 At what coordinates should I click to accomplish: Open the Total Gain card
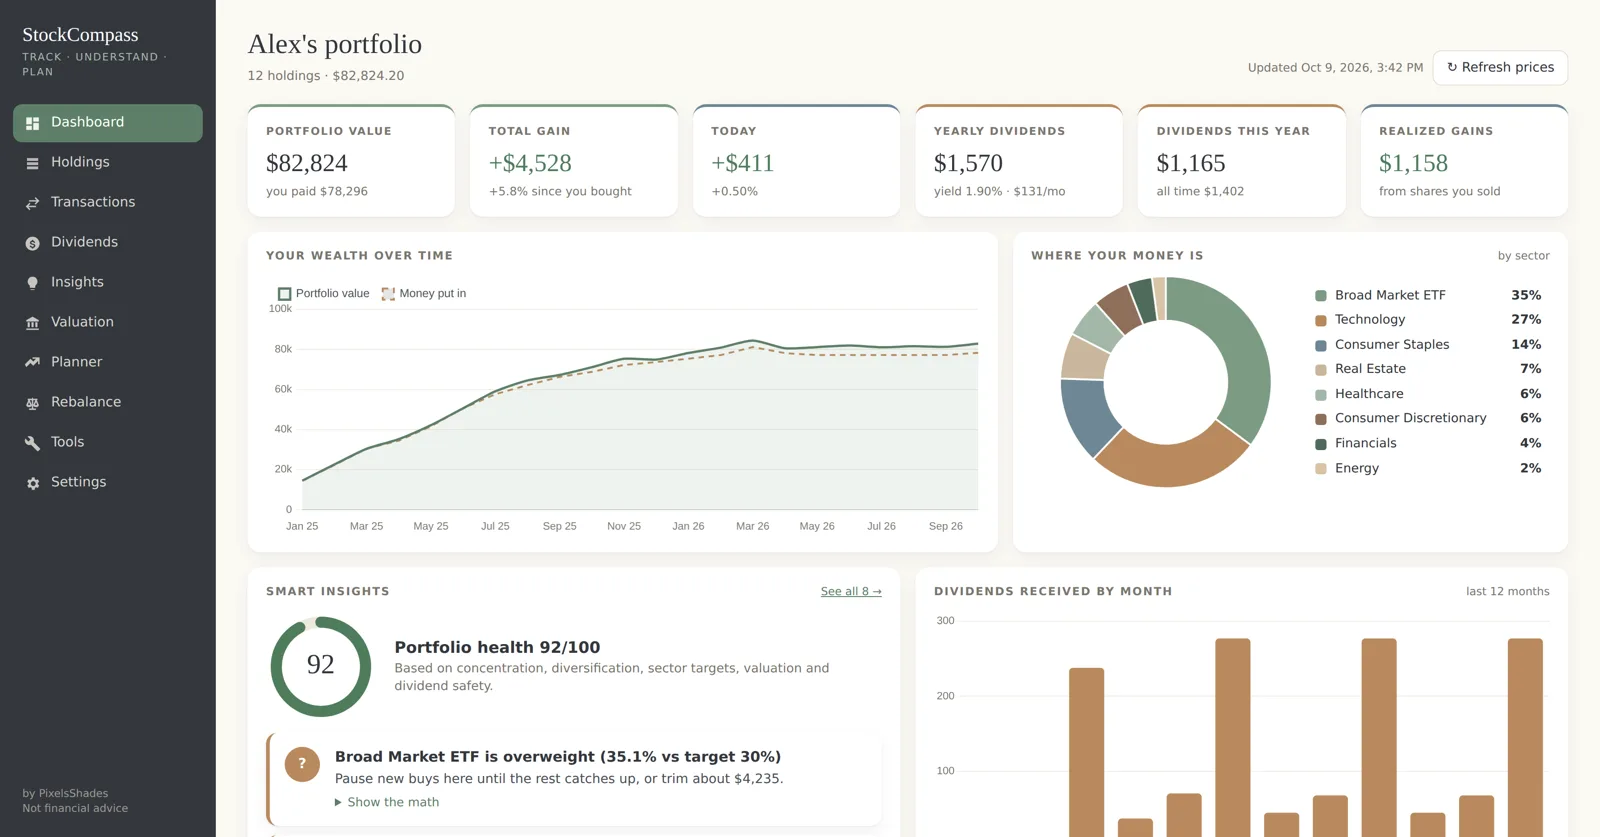click(574, 160)
